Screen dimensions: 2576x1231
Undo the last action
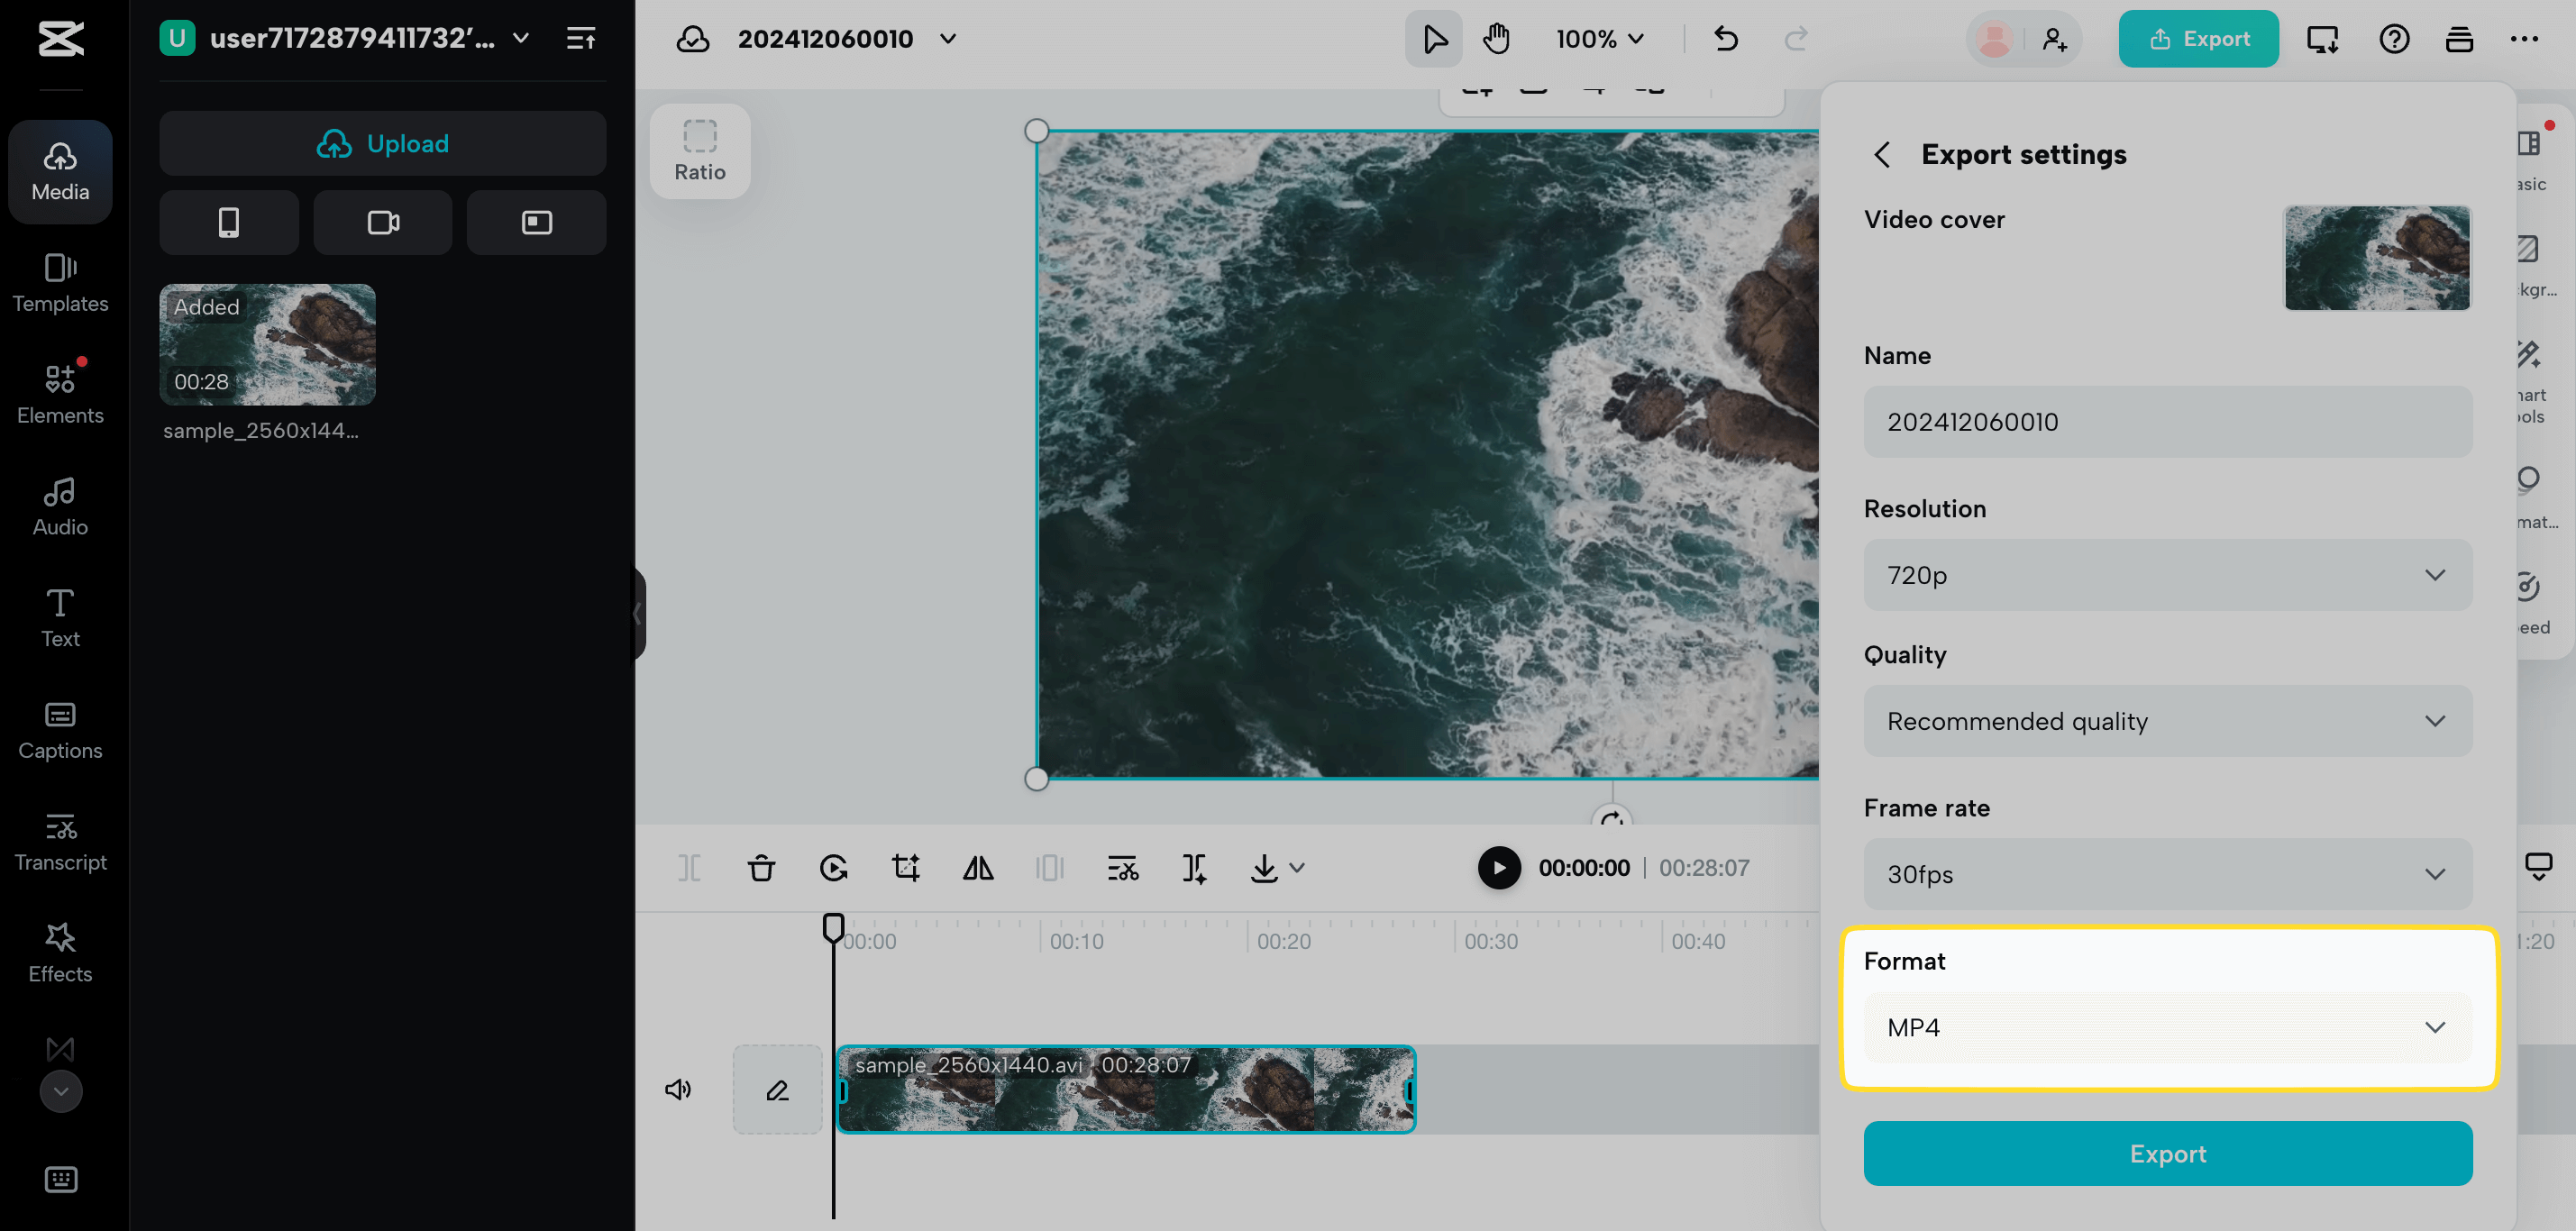(x=1726, y=39)
